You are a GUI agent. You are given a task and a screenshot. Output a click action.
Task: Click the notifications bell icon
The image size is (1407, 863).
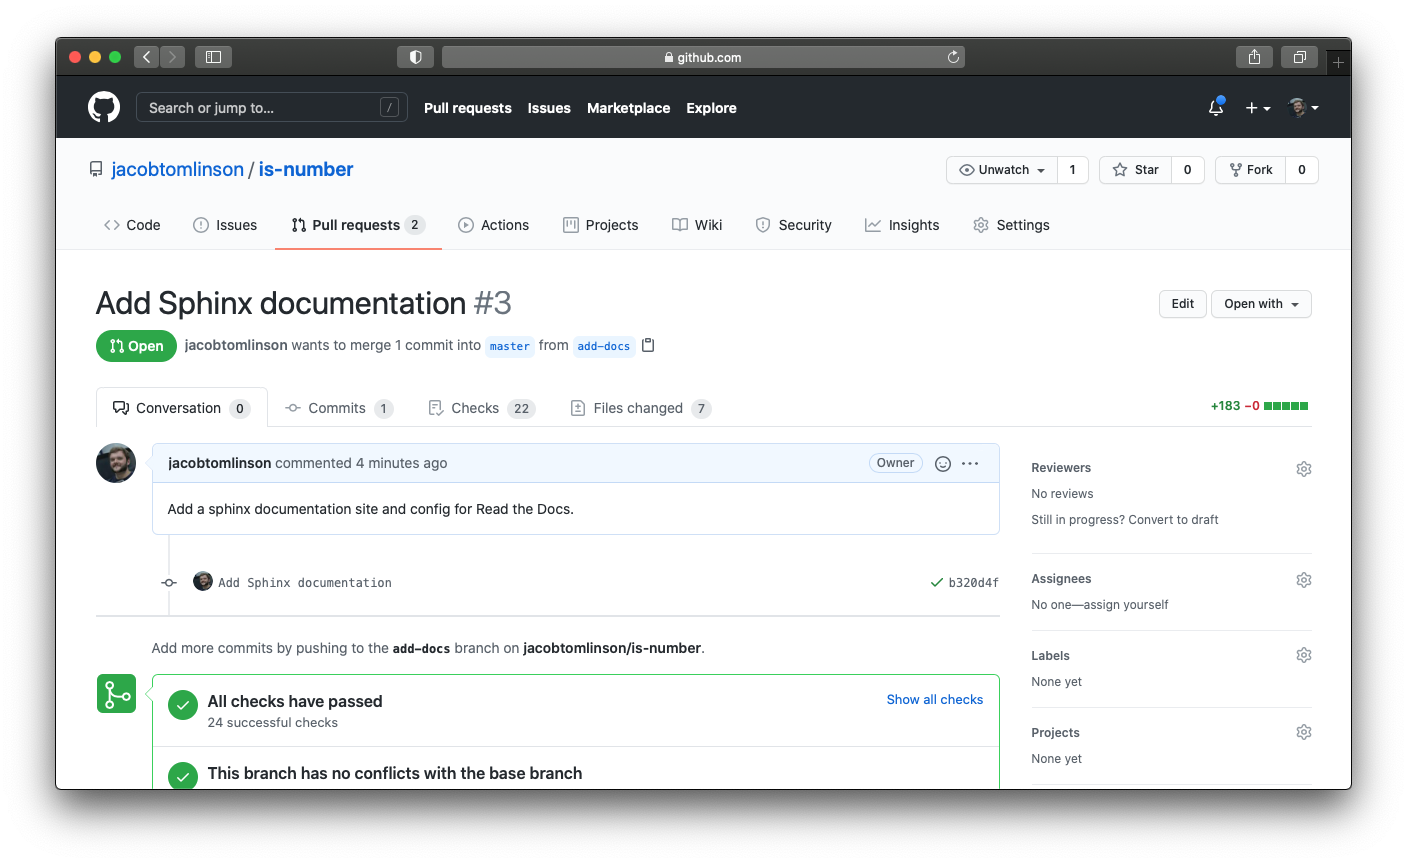tap(1215, 107)
